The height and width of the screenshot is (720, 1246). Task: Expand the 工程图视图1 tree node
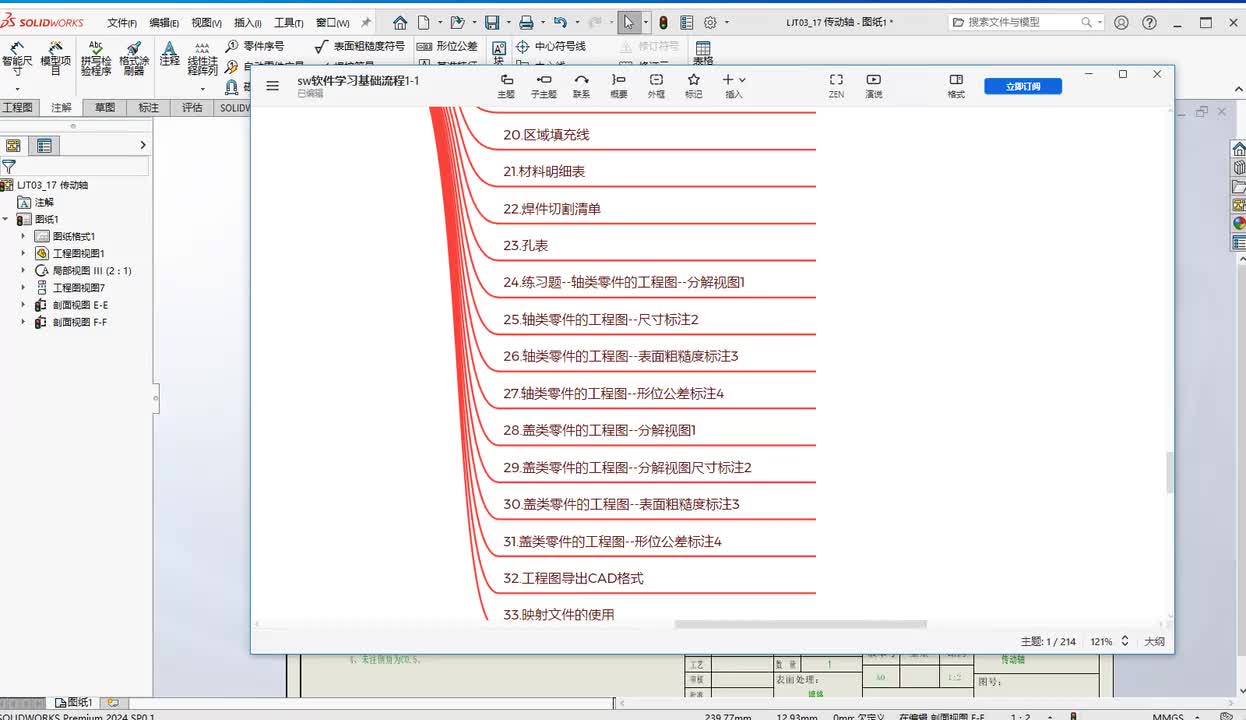(x=23, y=253)
